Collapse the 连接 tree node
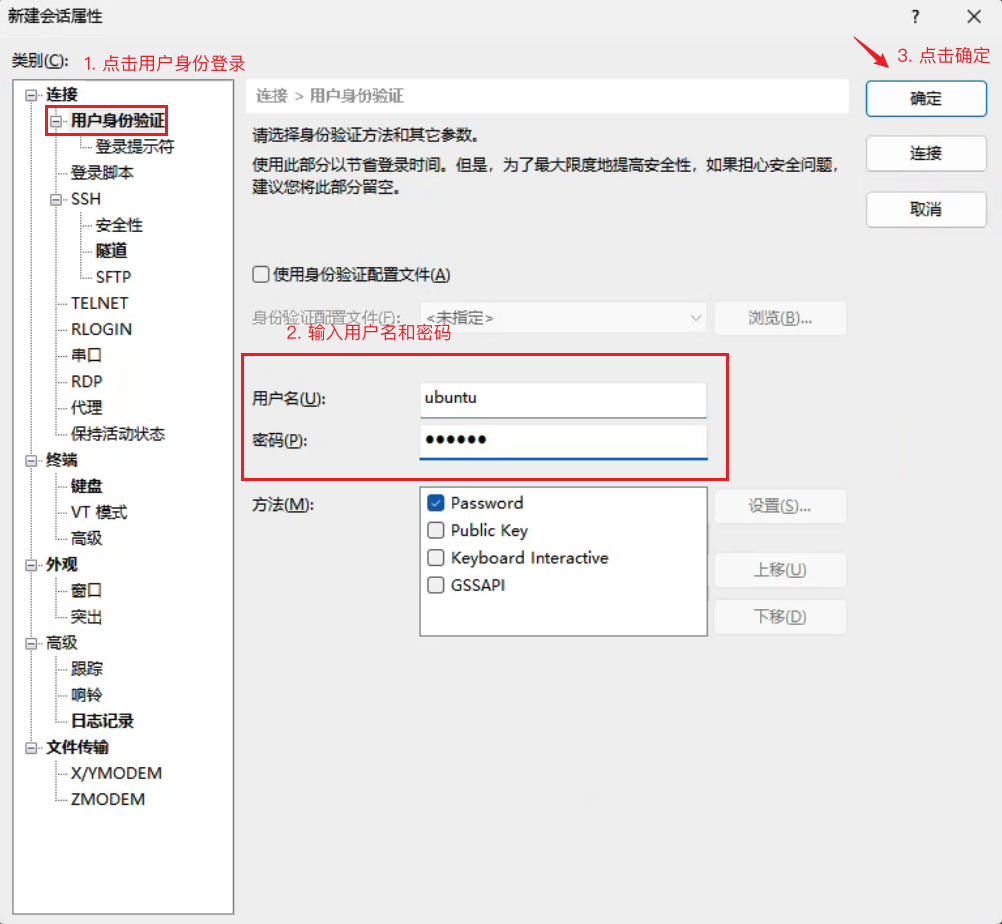This screenshot has height=924, width=1002. (31, 95)
